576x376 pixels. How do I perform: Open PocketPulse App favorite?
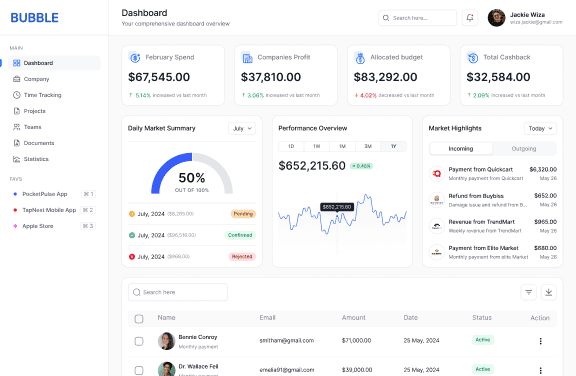[x=54, y=194]
